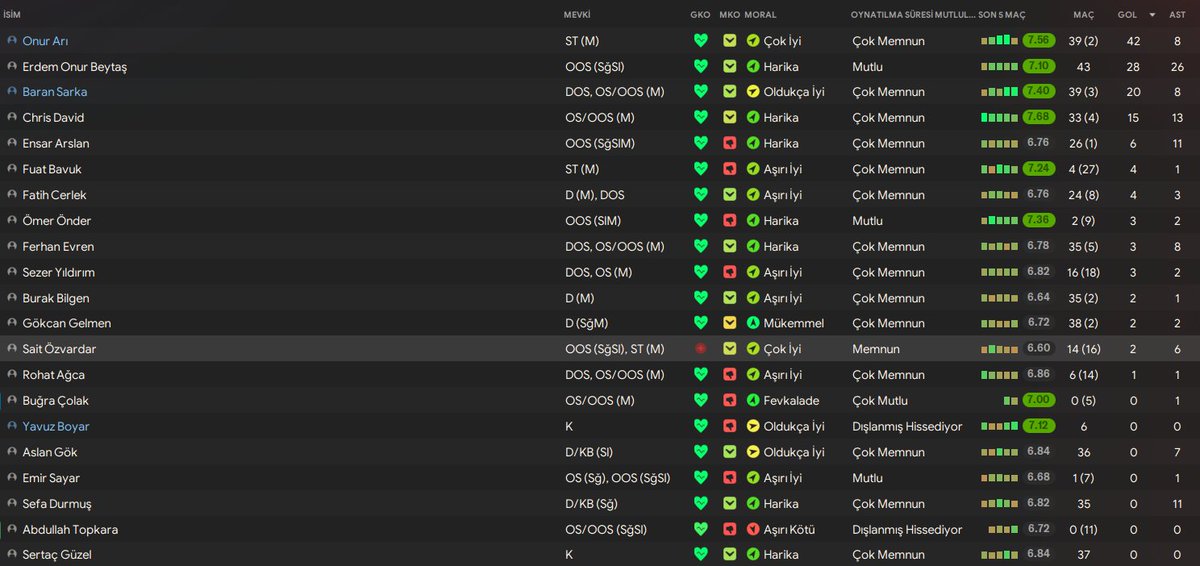Click the green heart icon in Gökcan Gelmen row
Viewport: 1200px width, 566px height.
click(700, 324)
